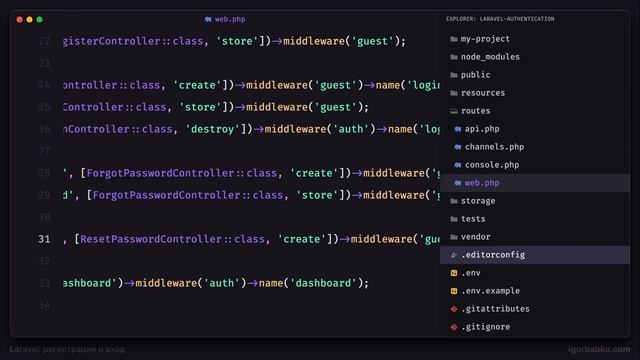Click the yellow .env.example file icon

(x=454, y=291)
